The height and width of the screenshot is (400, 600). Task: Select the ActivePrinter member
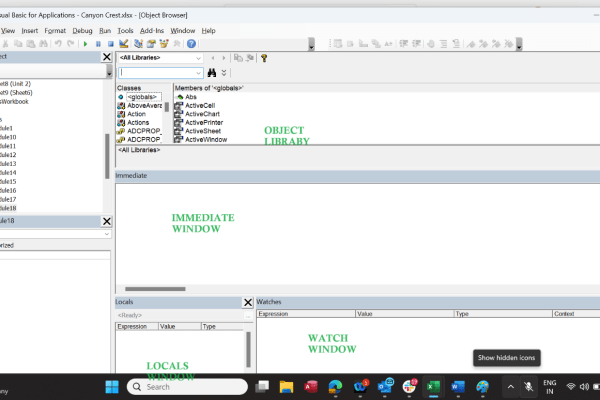[x=204, y=122]
